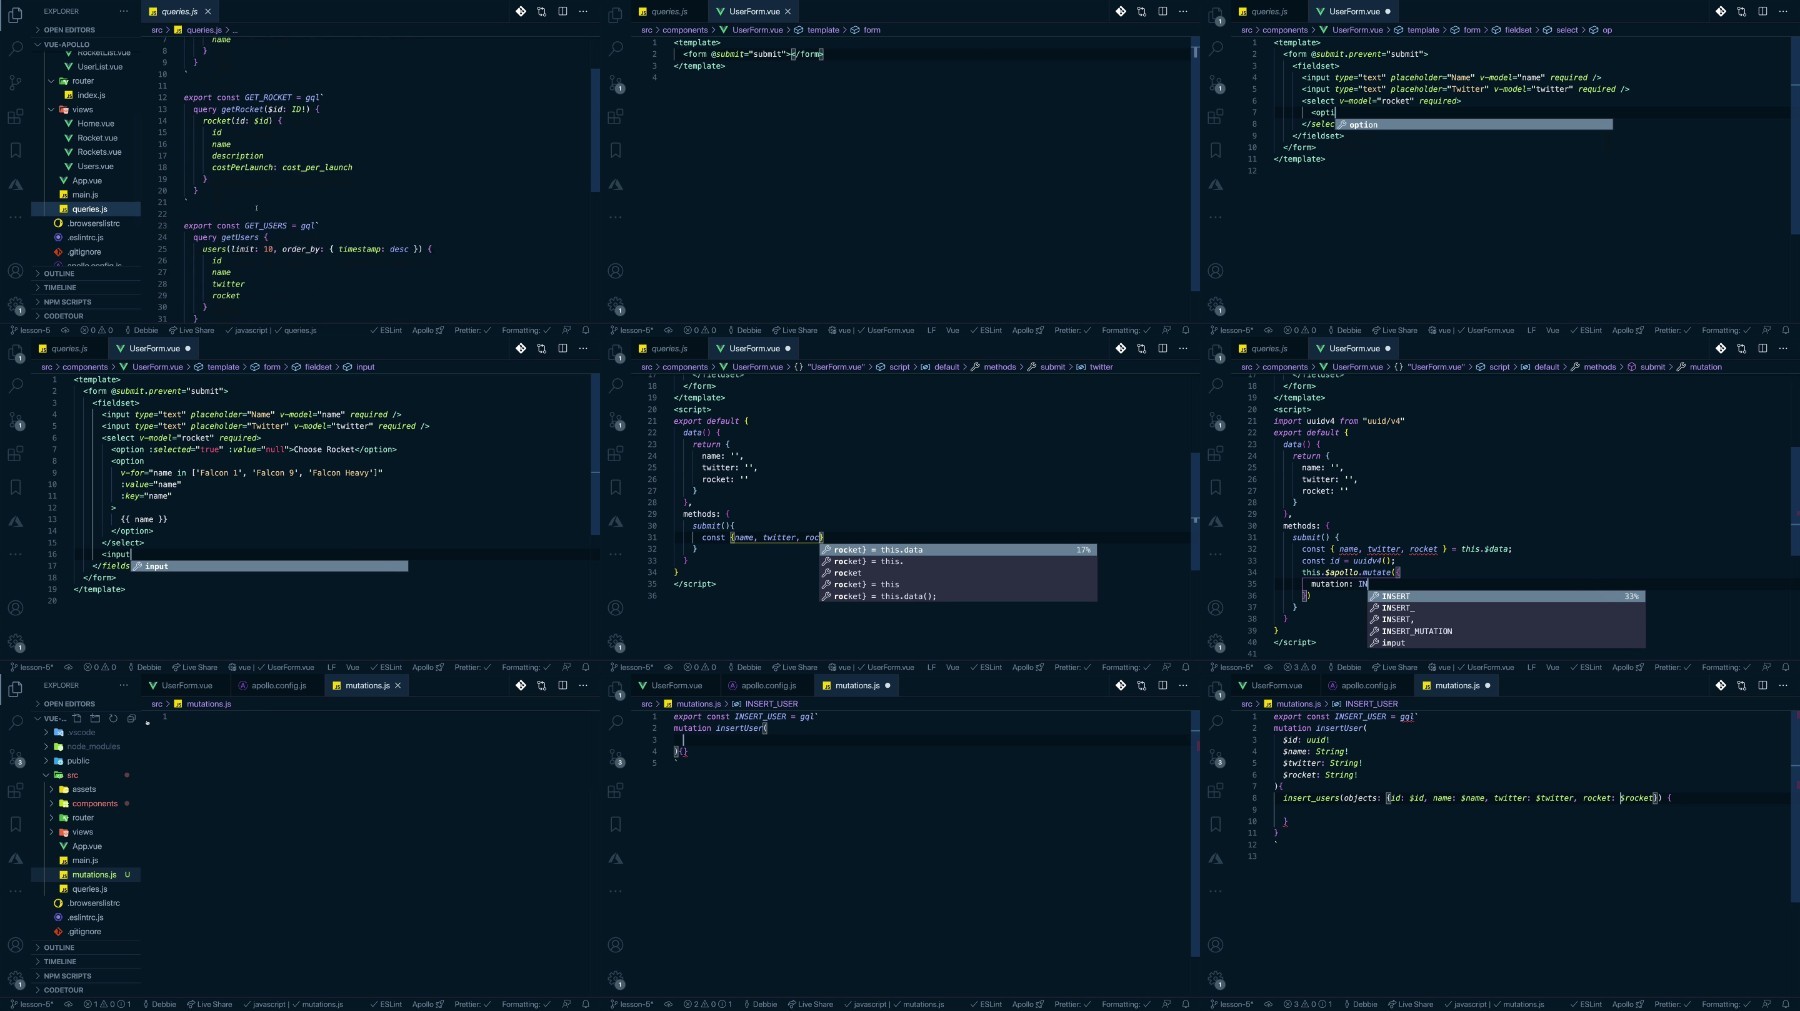This screenshot has height=1011, width=1800.
Task: Expand the .vscode folder in the mutations.js explorer
Action: [85, 732]
